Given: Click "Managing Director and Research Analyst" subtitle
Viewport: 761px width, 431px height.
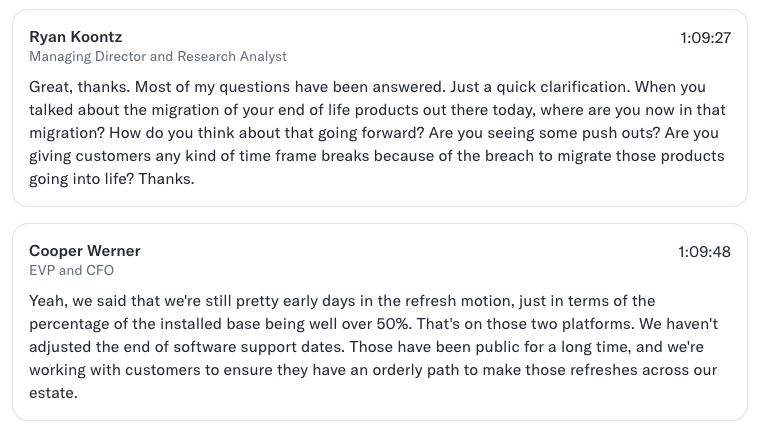Looking at the screenshot, I should [x=158, y=57].
